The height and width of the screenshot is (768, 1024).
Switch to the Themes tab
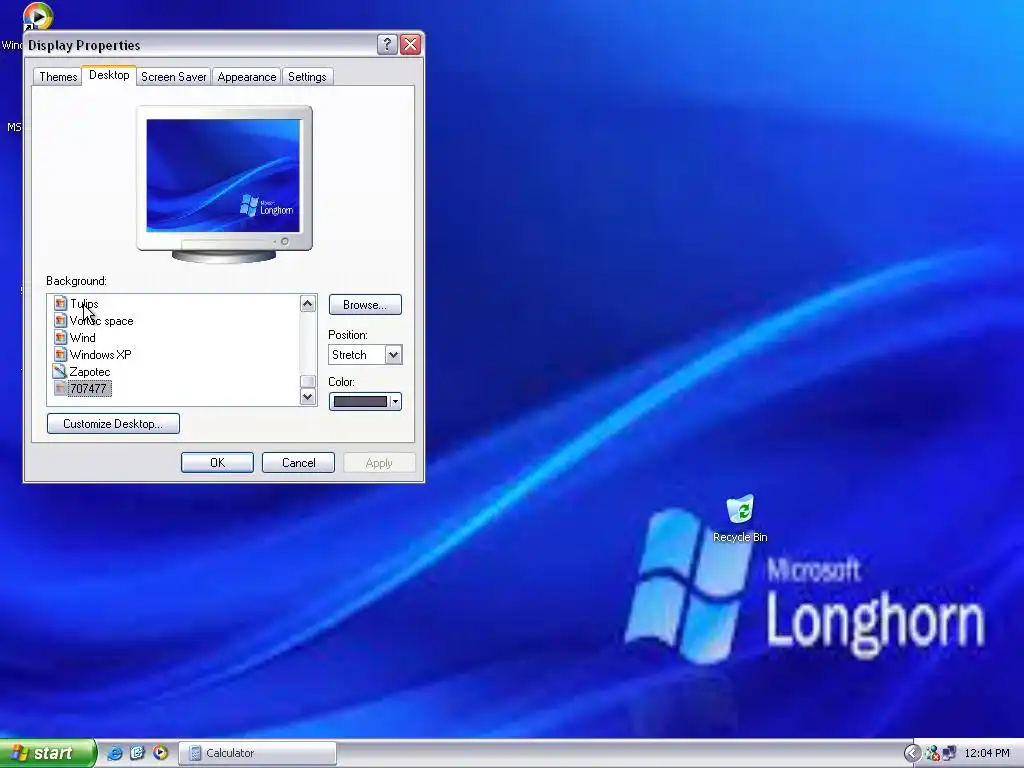[58, 77]
